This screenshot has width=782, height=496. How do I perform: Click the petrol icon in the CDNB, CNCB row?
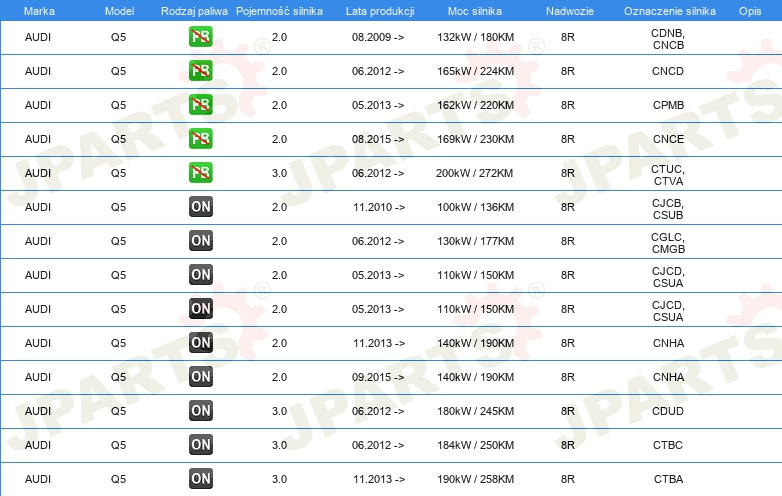click(x=200, y=37)
